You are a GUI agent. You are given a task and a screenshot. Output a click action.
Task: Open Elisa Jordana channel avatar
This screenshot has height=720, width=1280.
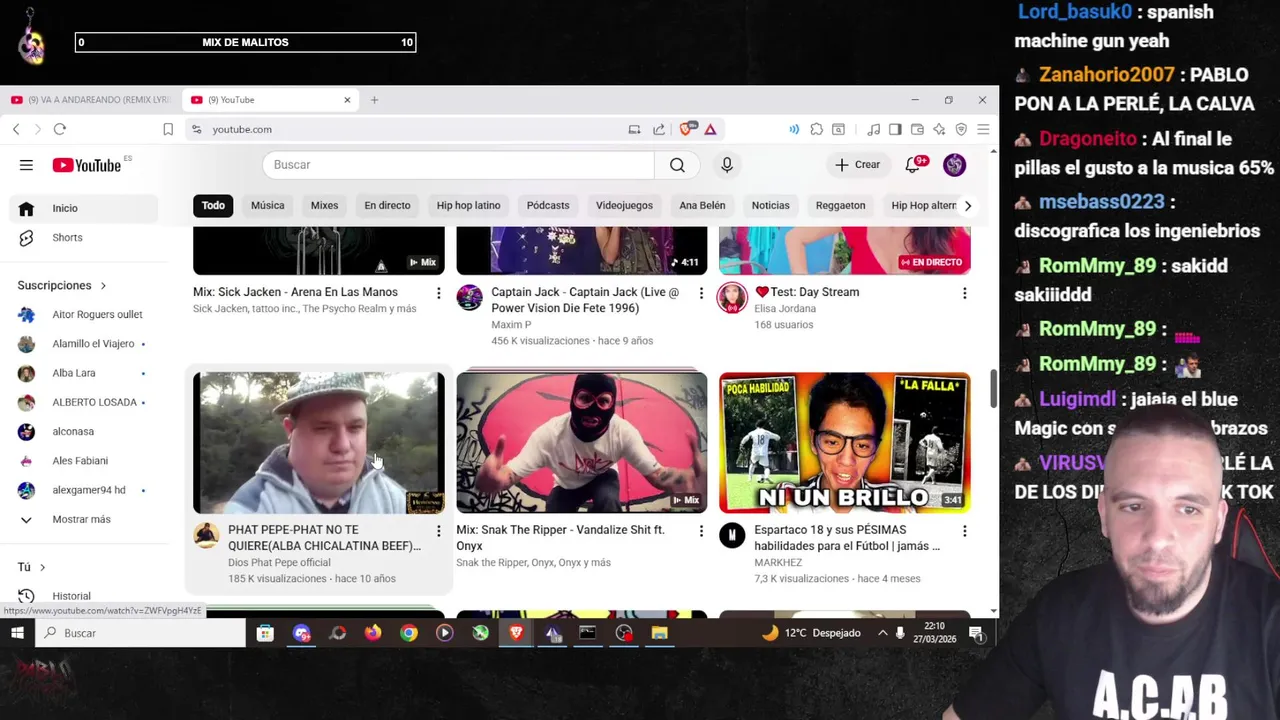tap(732, 298)
